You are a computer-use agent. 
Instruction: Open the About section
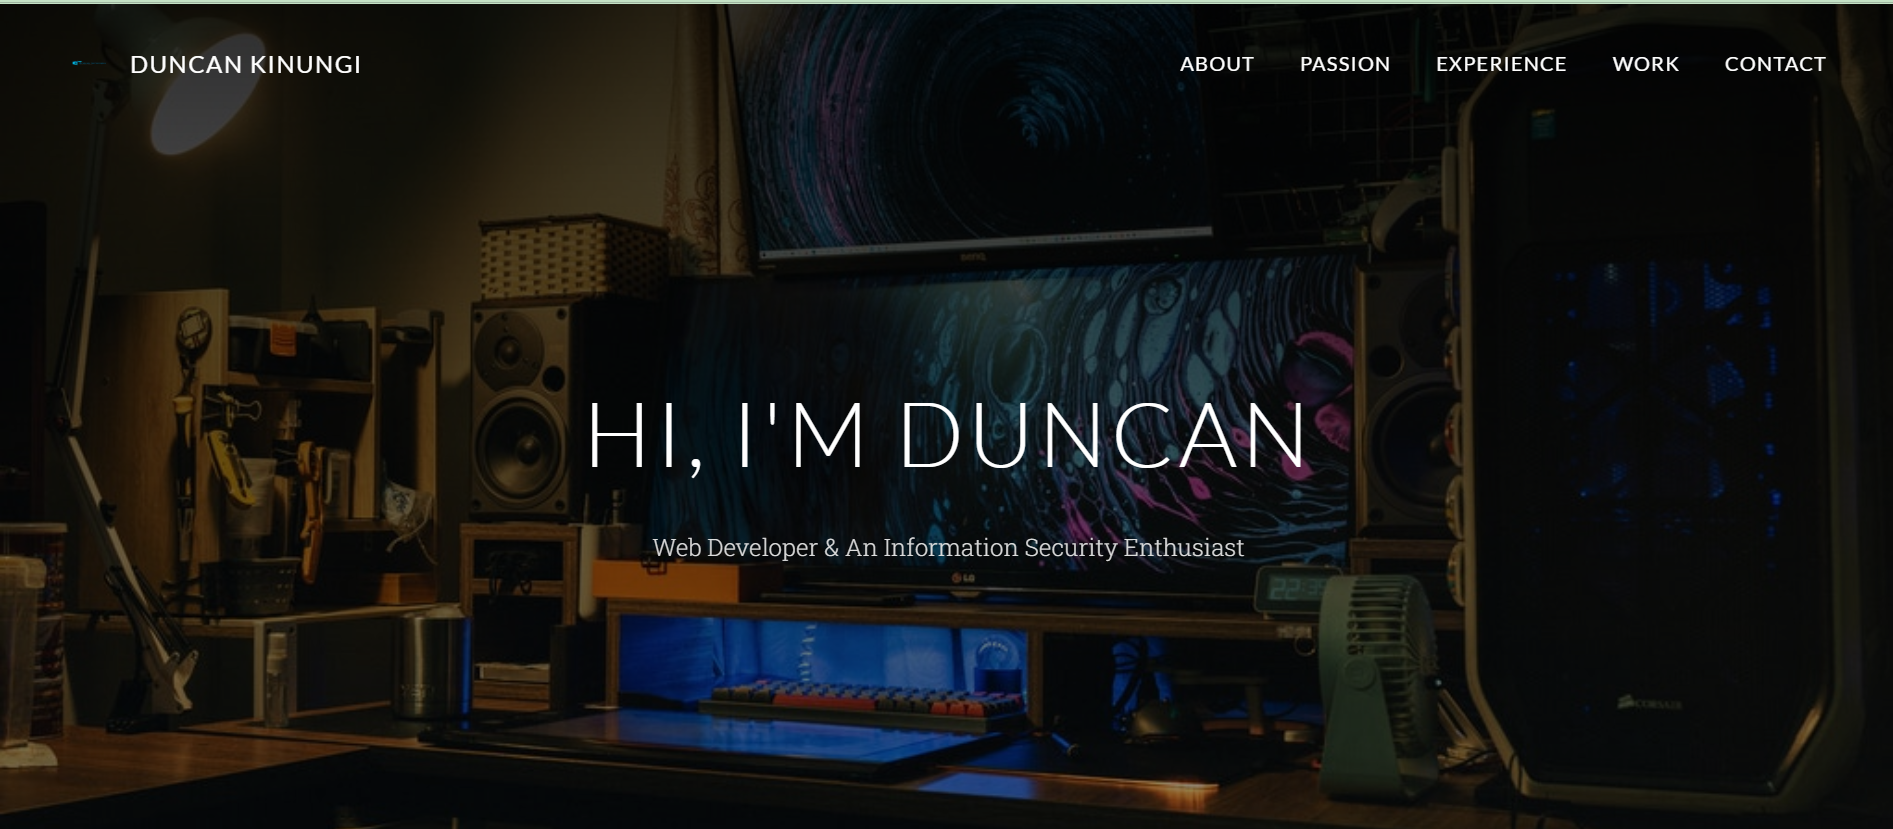(x=1216, y=64)
